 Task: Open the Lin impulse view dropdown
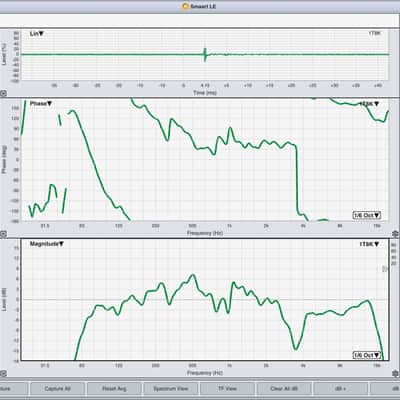(x=37, y=34)
